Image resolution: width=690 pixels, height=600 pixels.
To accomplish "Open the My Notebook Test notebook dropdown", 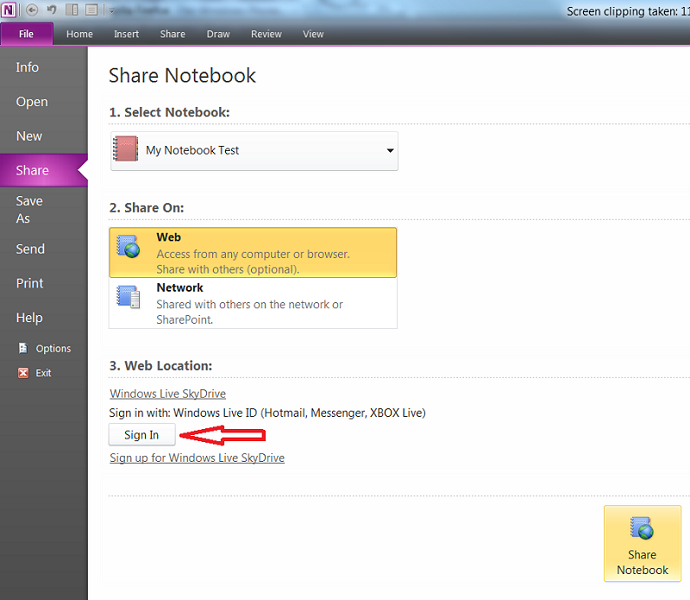I will coord(254,151).
